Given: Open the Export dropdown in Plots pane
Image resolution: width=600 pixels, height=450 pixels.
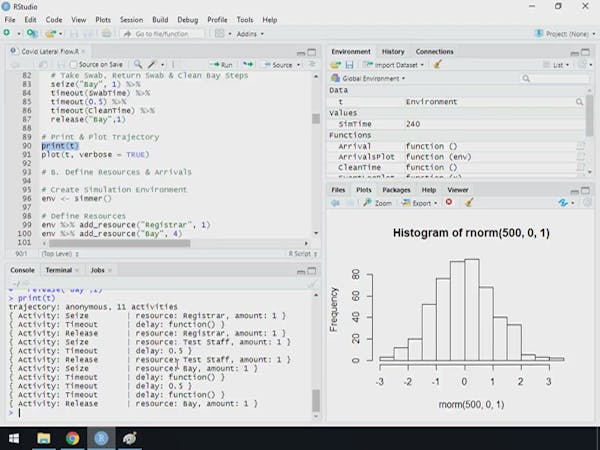Looking at the screenshot, I should click(x=419, y=203).
